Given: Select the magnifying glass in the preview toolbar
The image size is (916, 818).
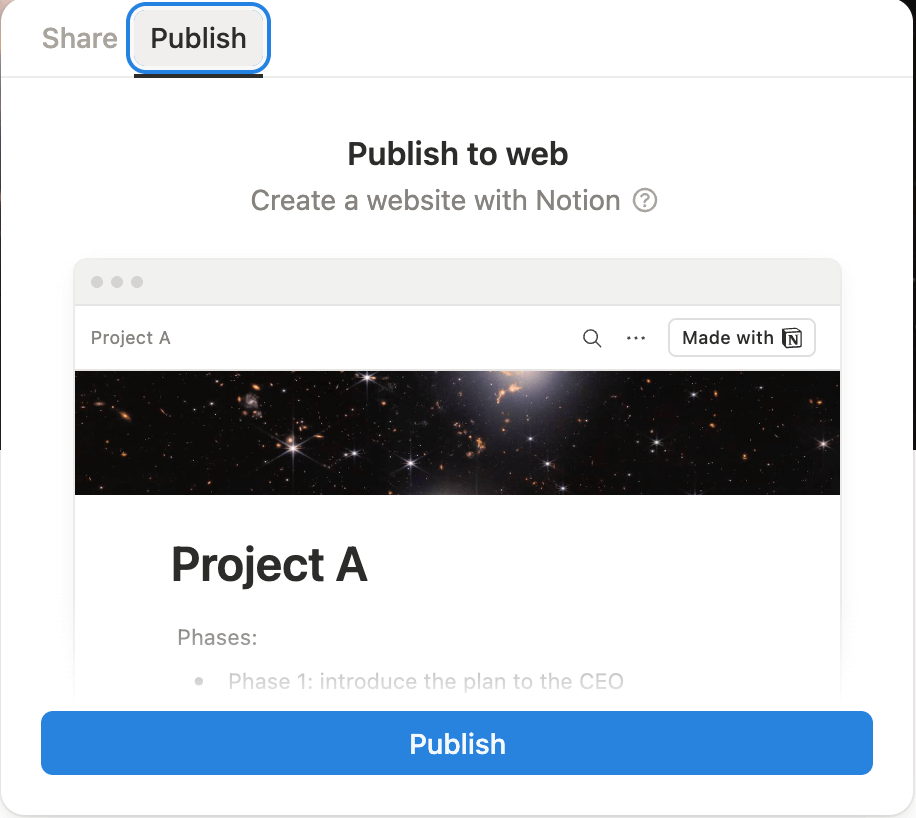Looking at the screenshot, I should coord(592,338).
